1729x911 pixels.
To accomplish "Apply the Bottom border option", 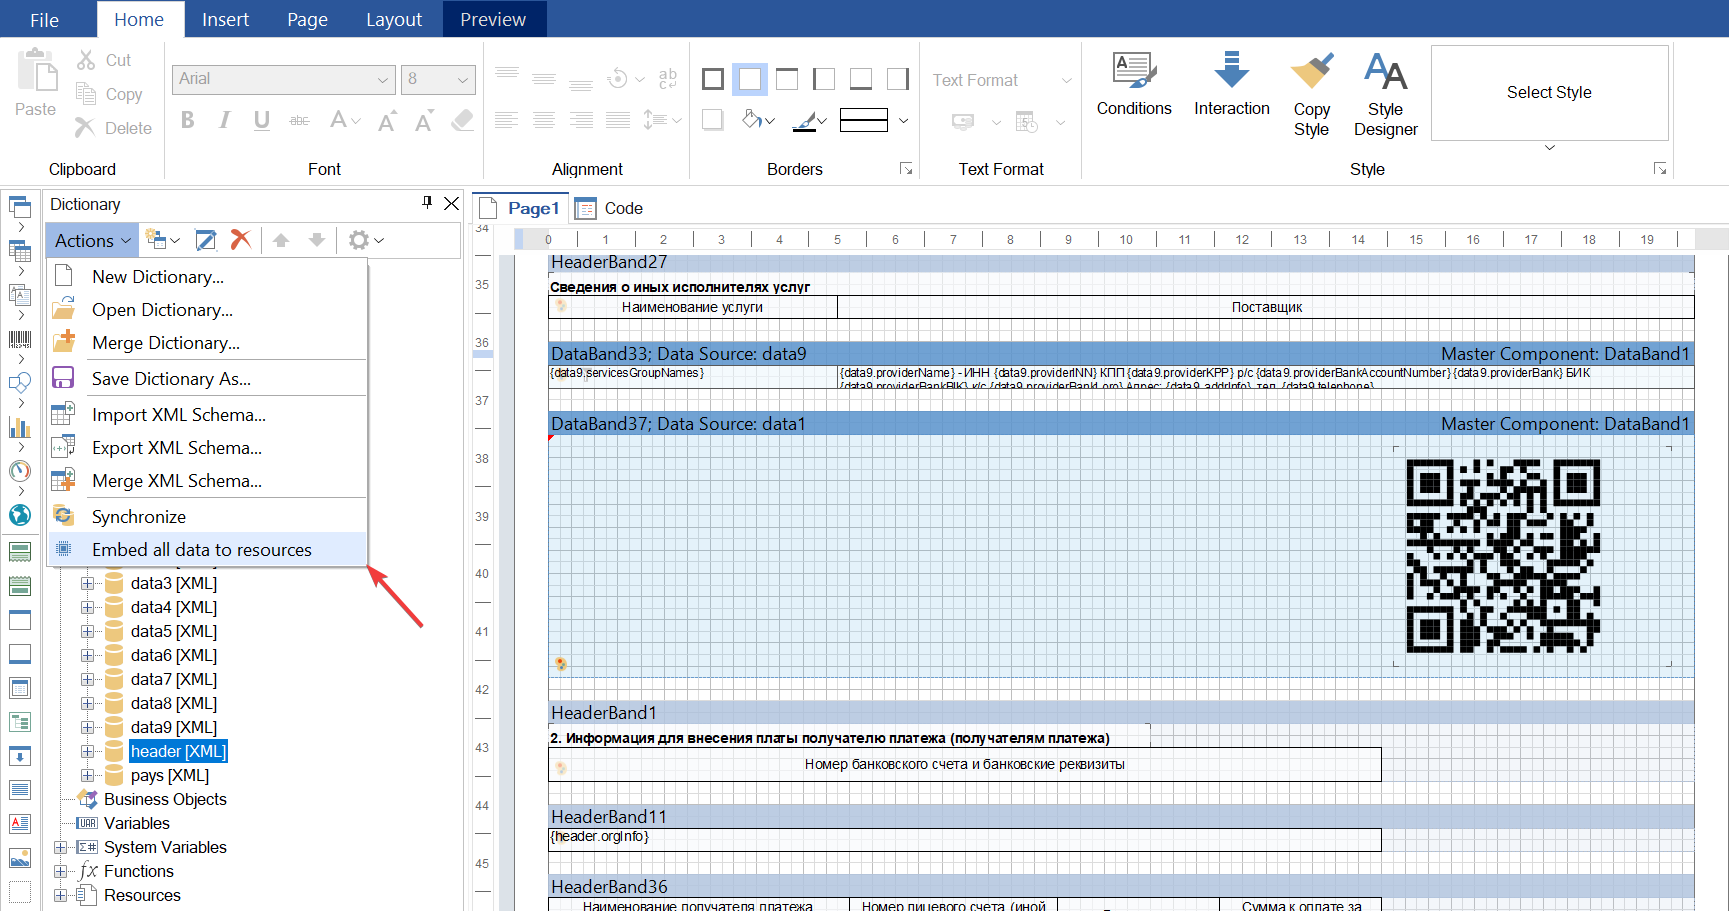I will pyautogui.click(x=861, y=79).
